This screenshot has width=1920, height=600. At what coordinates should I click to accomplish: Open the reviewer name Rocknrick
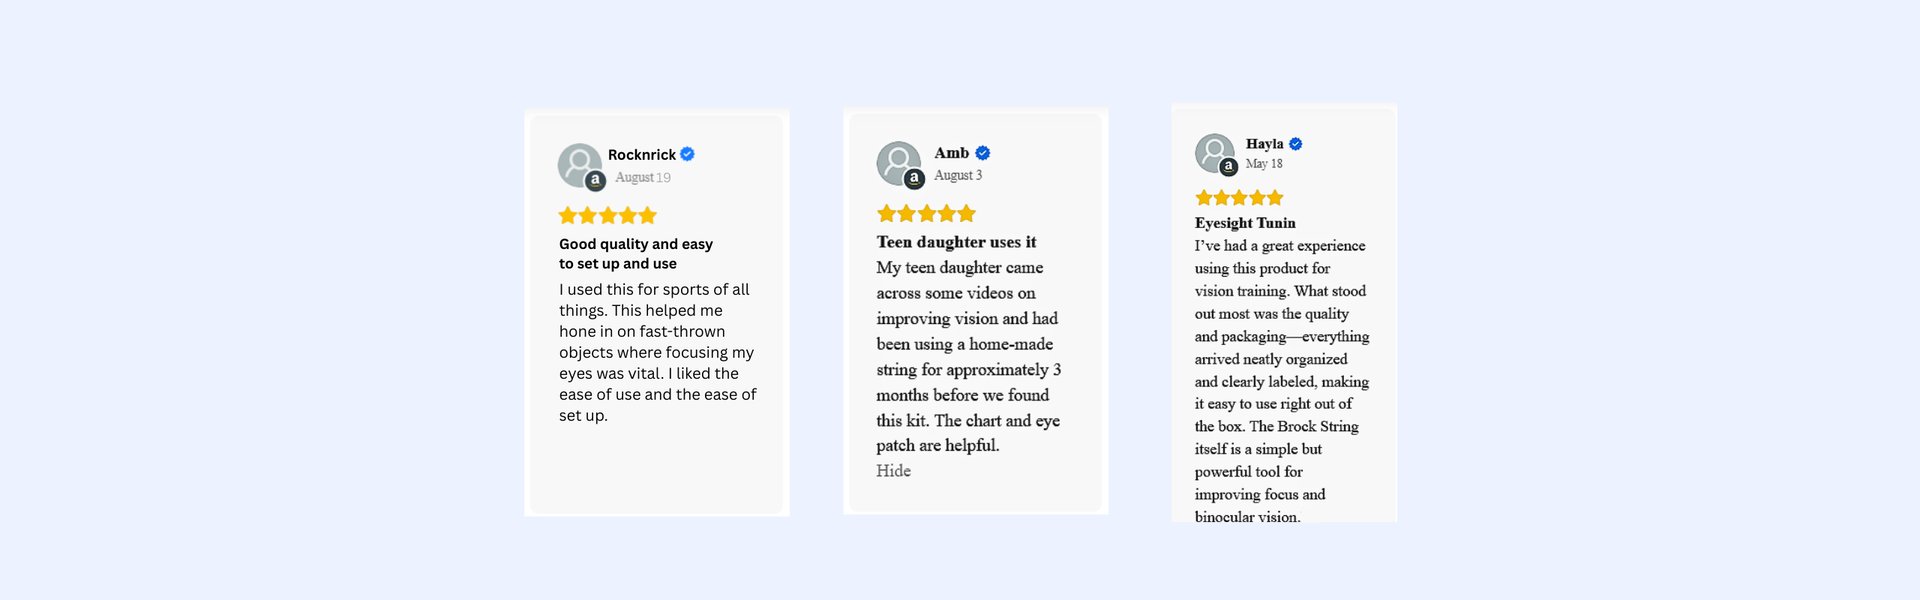point(642,155)
